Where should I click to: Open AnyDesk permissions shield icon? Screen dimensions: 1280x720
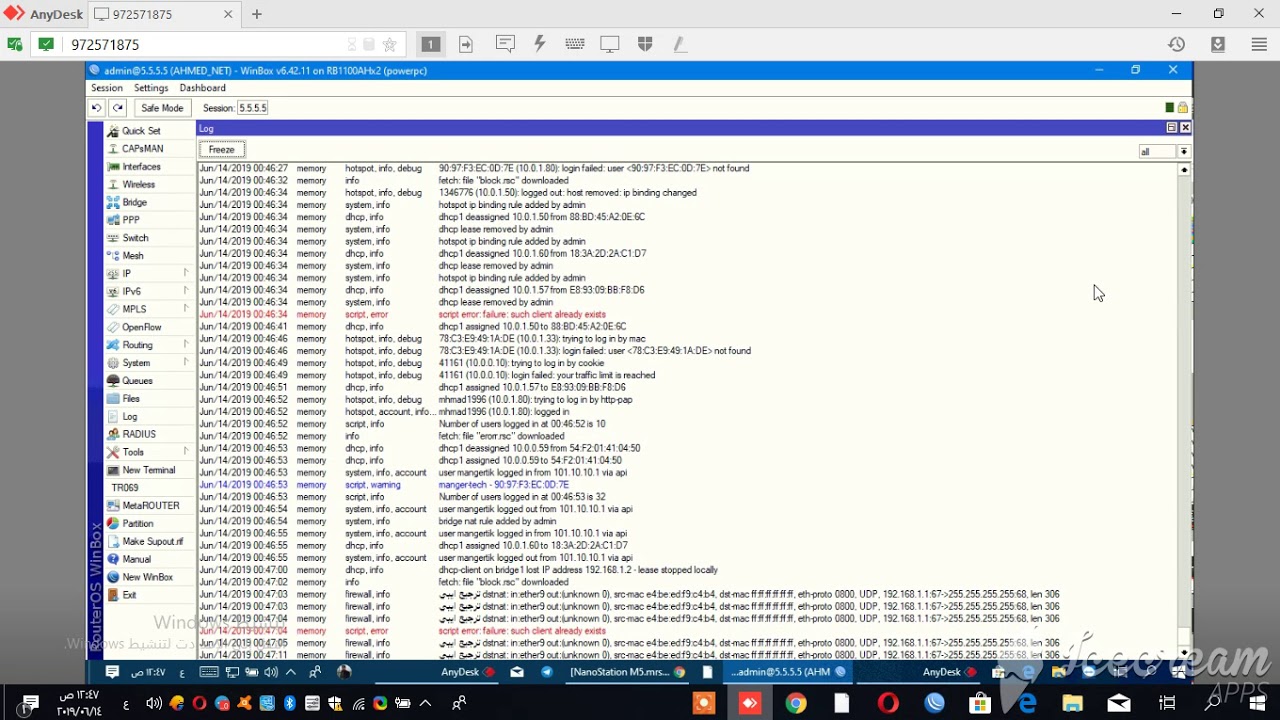pos(645,44)
